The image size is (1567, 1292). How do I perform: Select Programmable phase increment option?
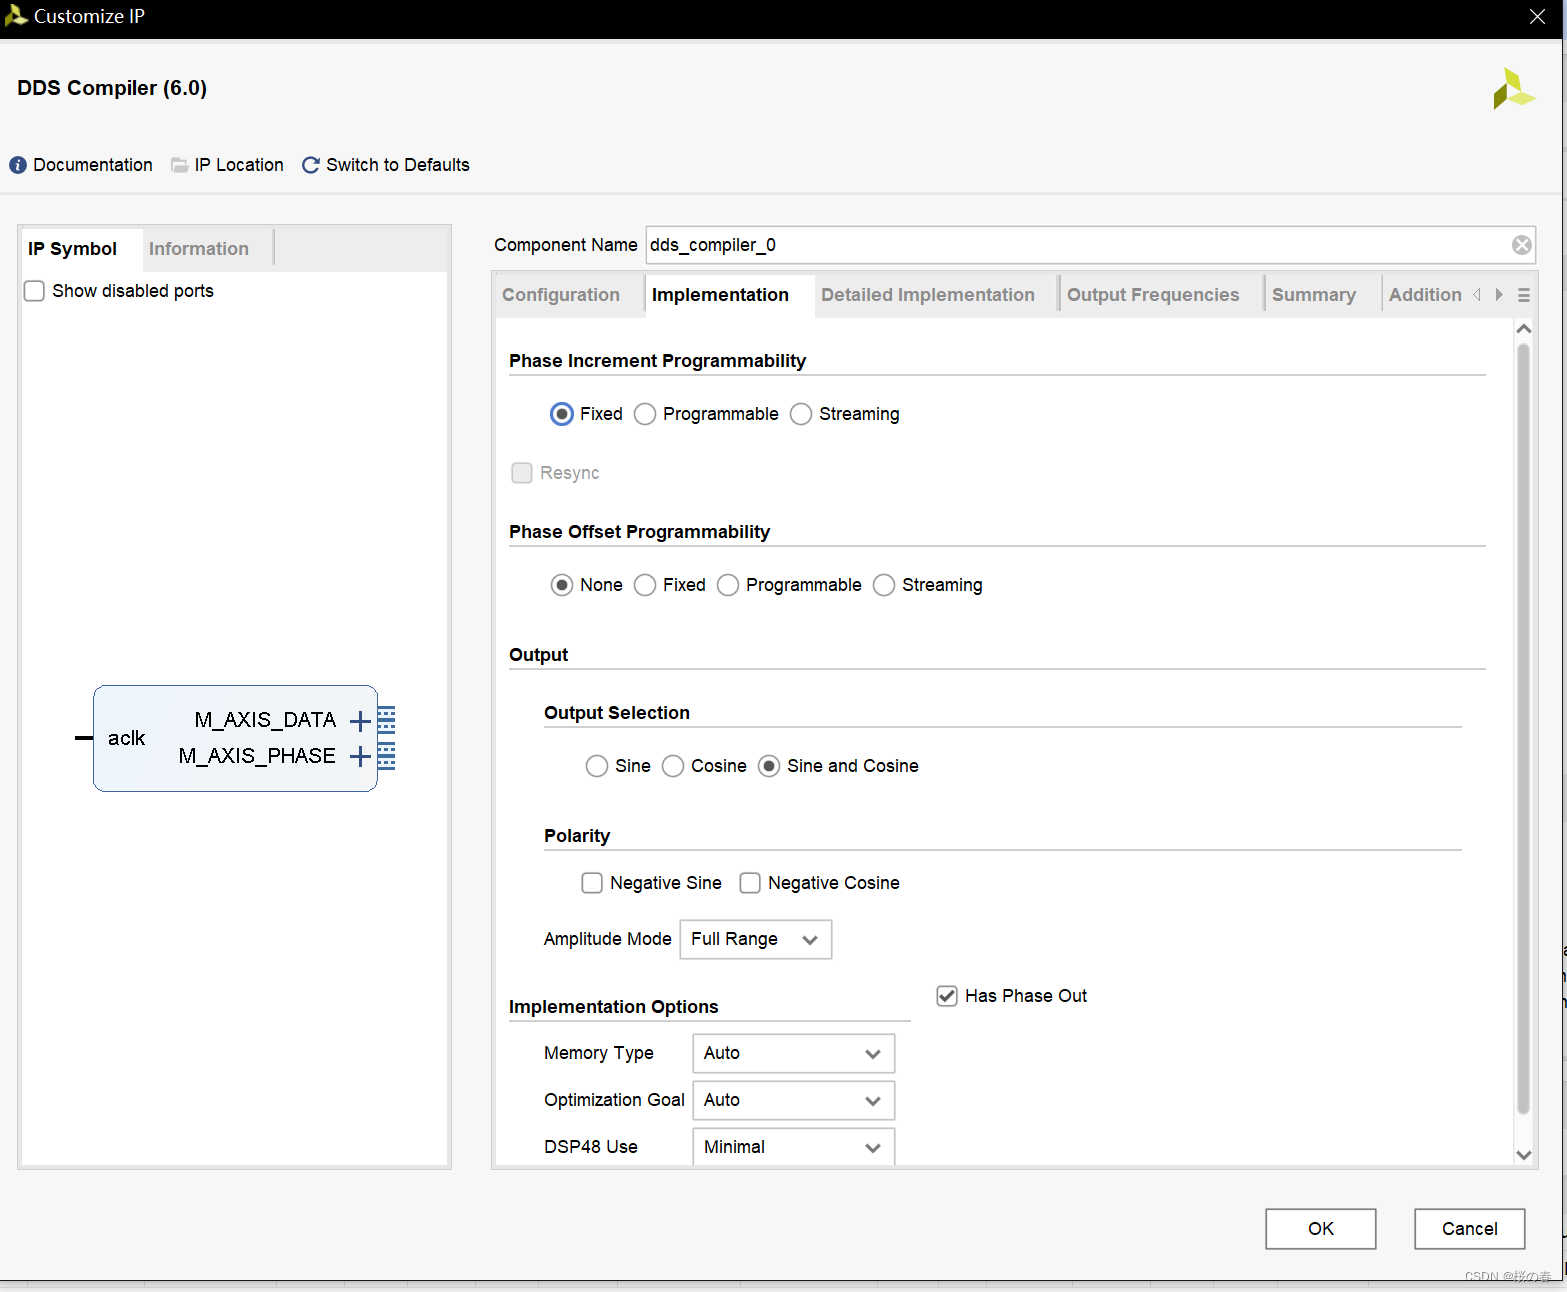pyautogui.click(x=645, y=414)
